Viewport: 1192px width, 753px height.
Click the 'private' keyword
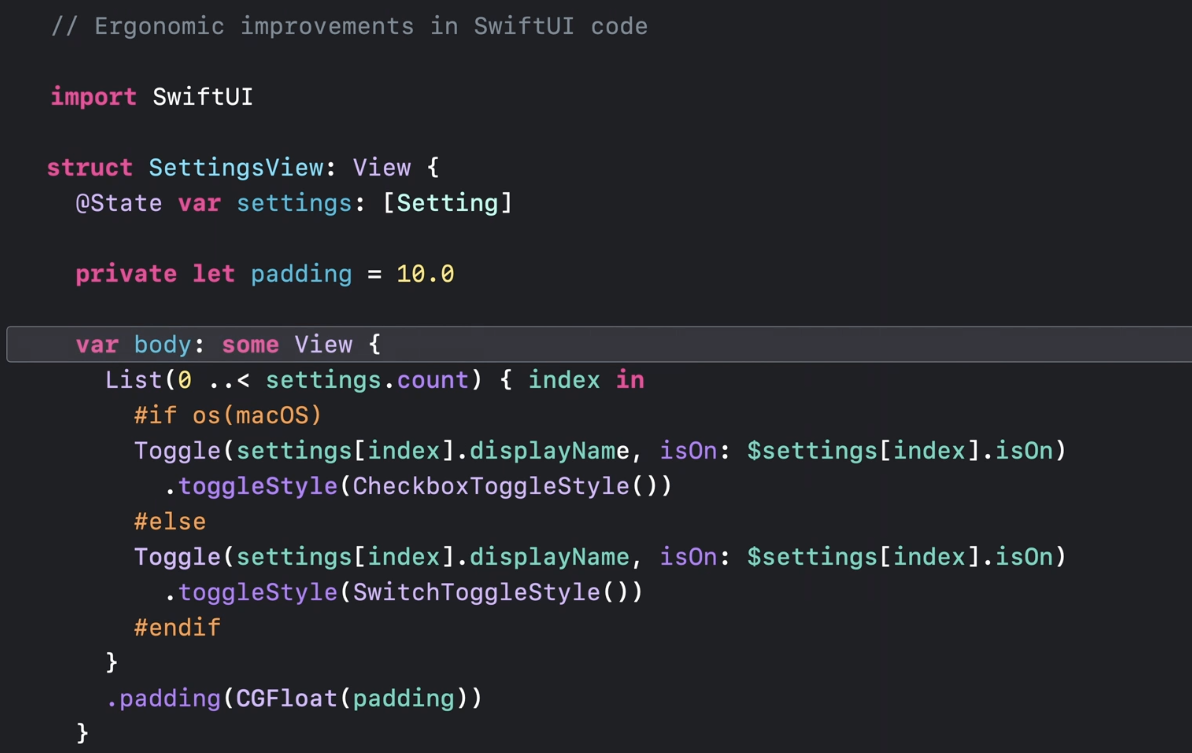pos(126,274)
